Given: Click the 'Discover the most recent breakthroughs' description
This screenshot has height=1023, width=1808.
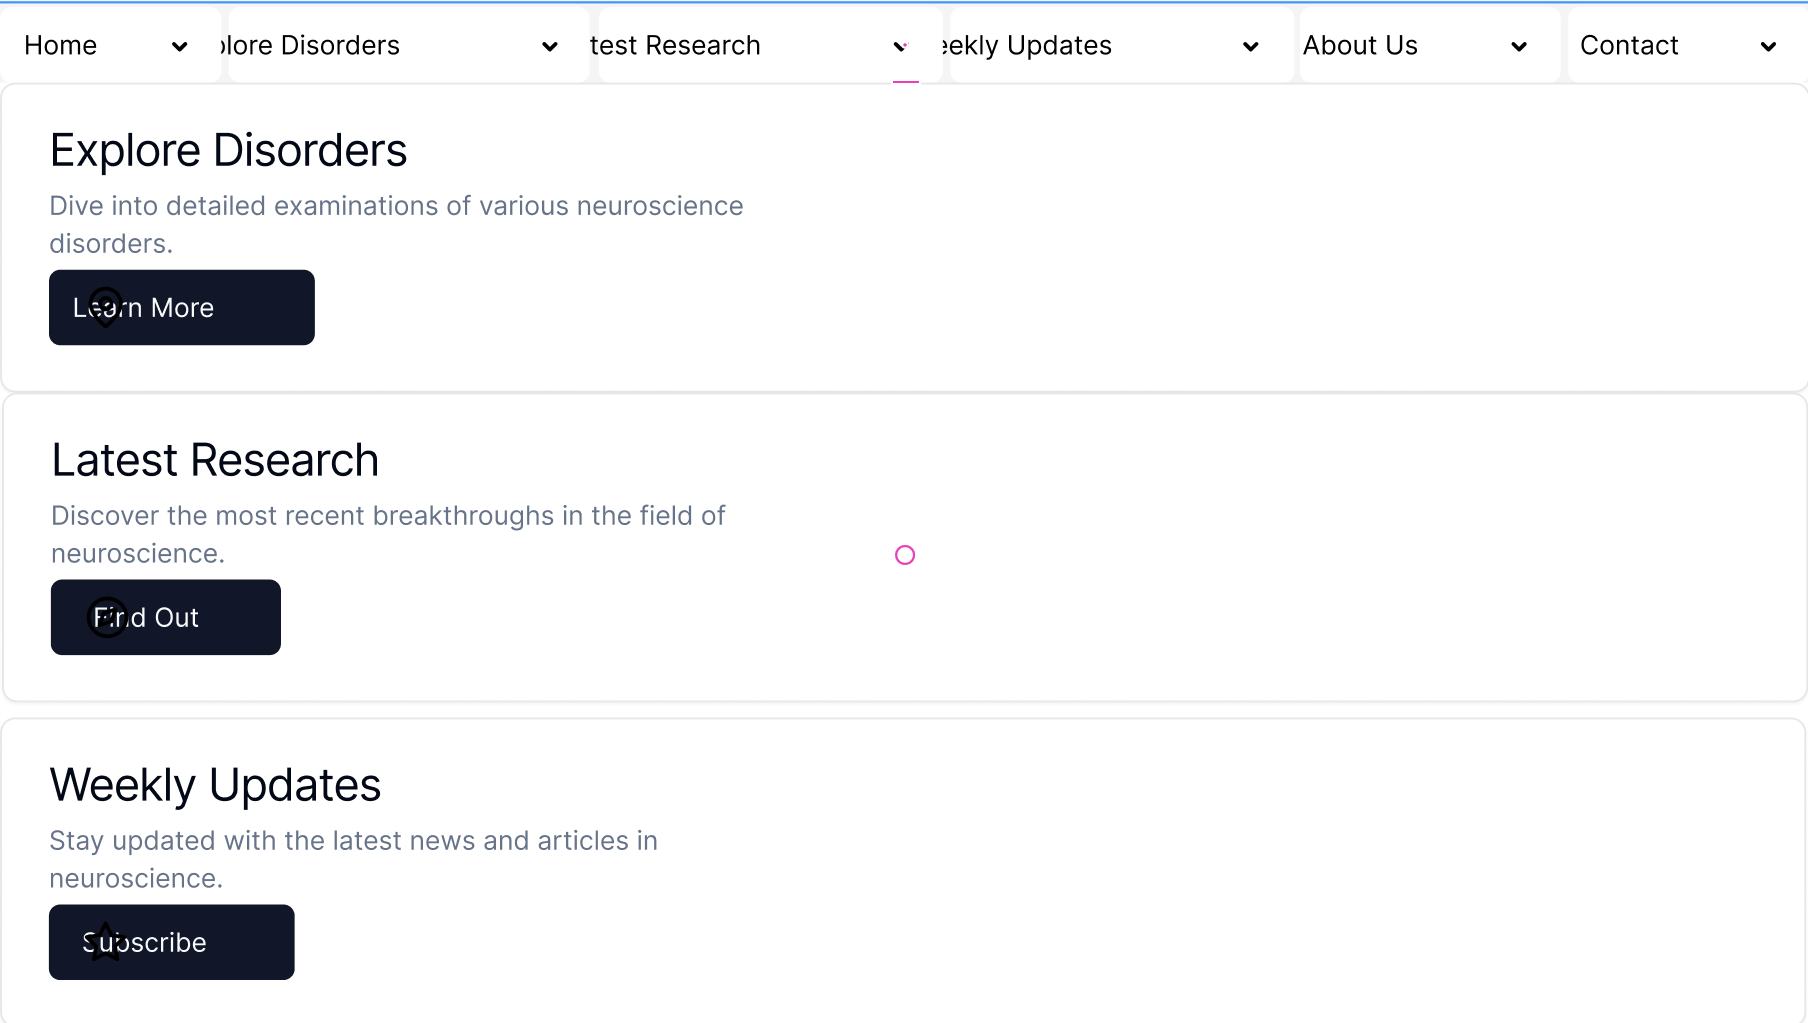Looking at the screenshot, I should (388, 535).
